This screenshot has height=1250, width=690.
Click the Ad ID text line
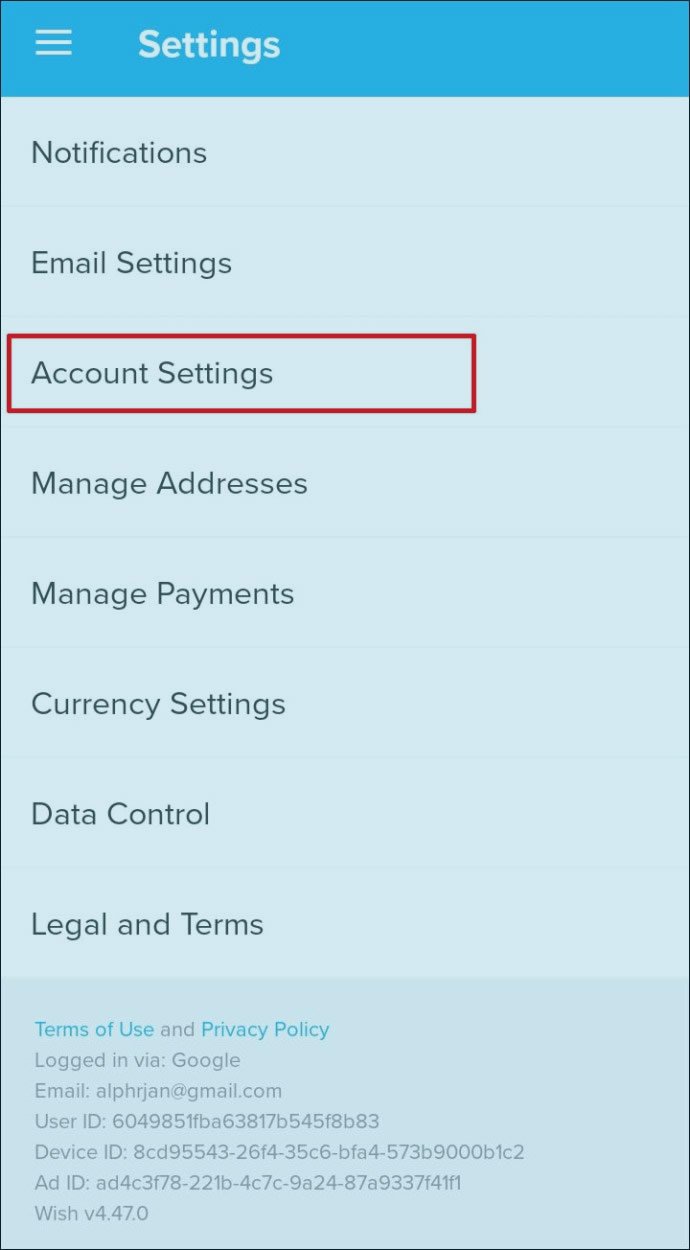point(247,1184)
